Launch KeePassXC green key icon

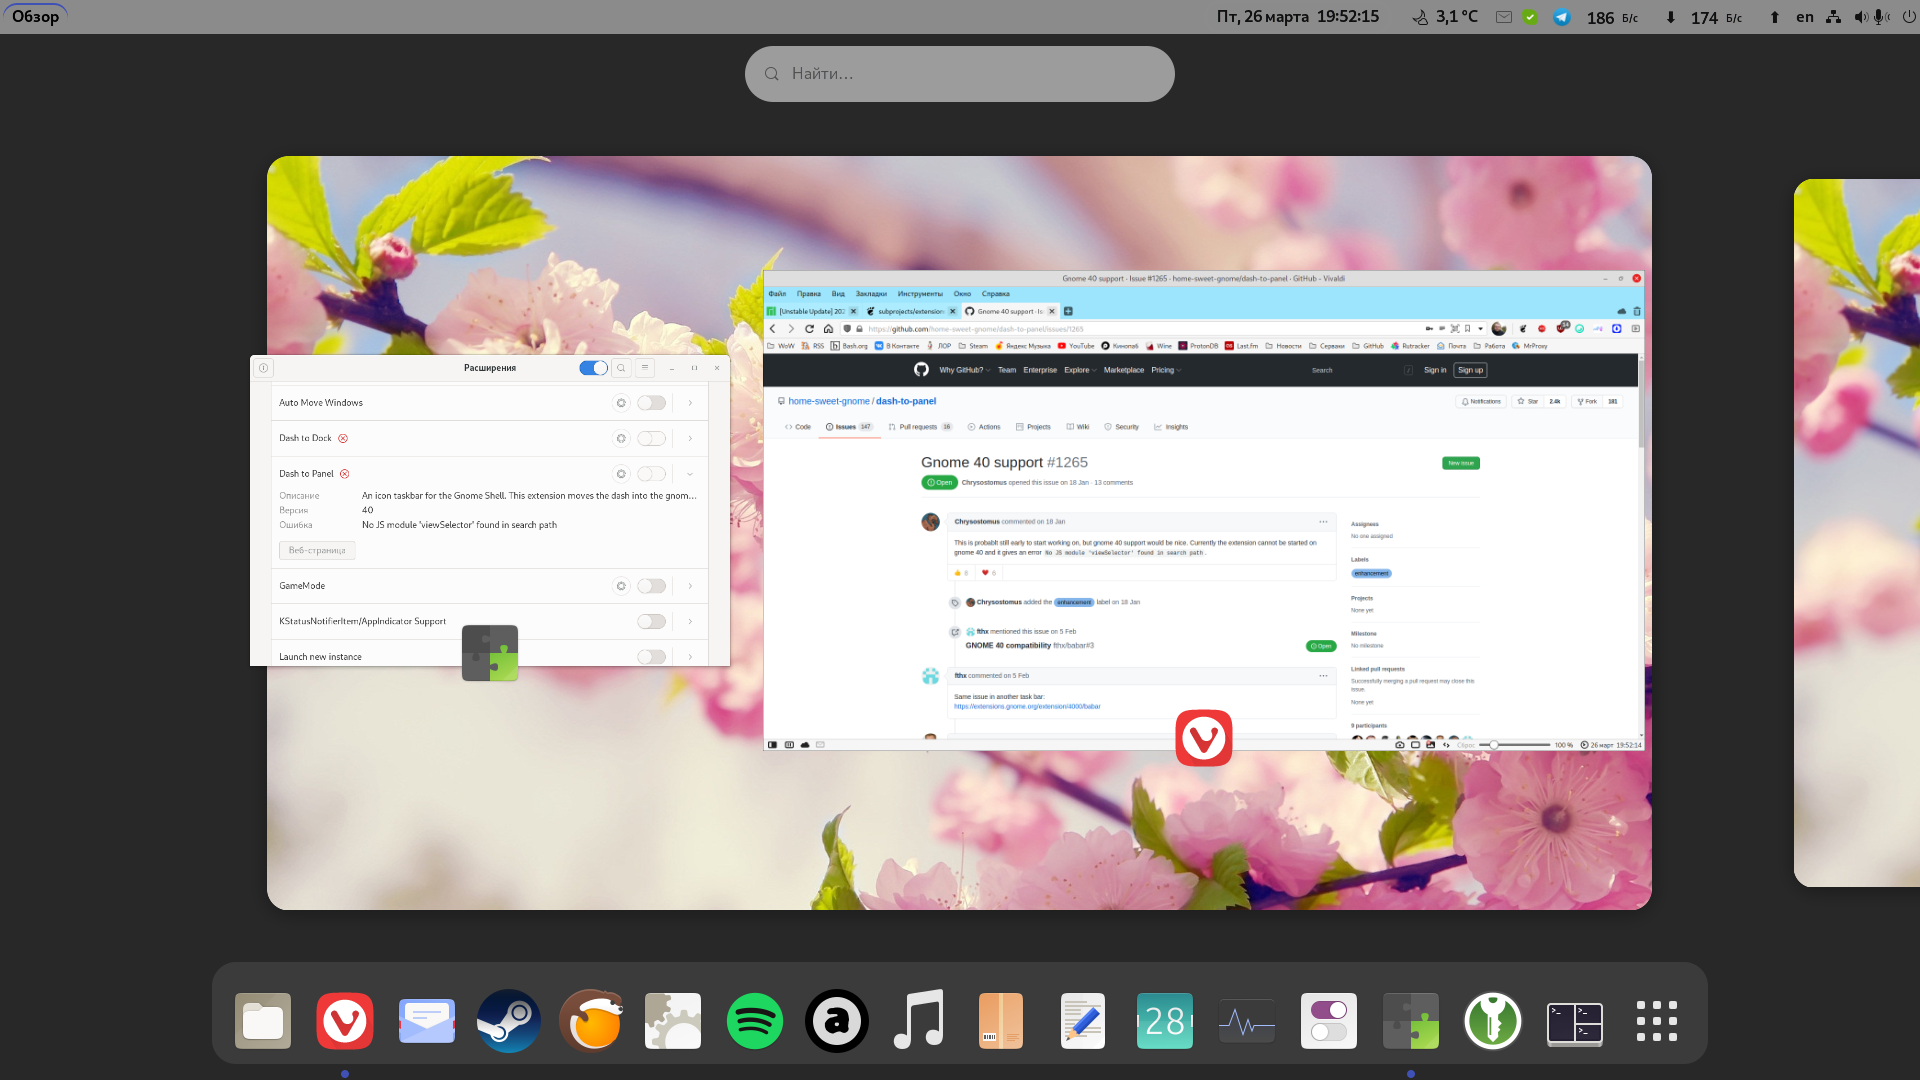click(1493, 1021)
